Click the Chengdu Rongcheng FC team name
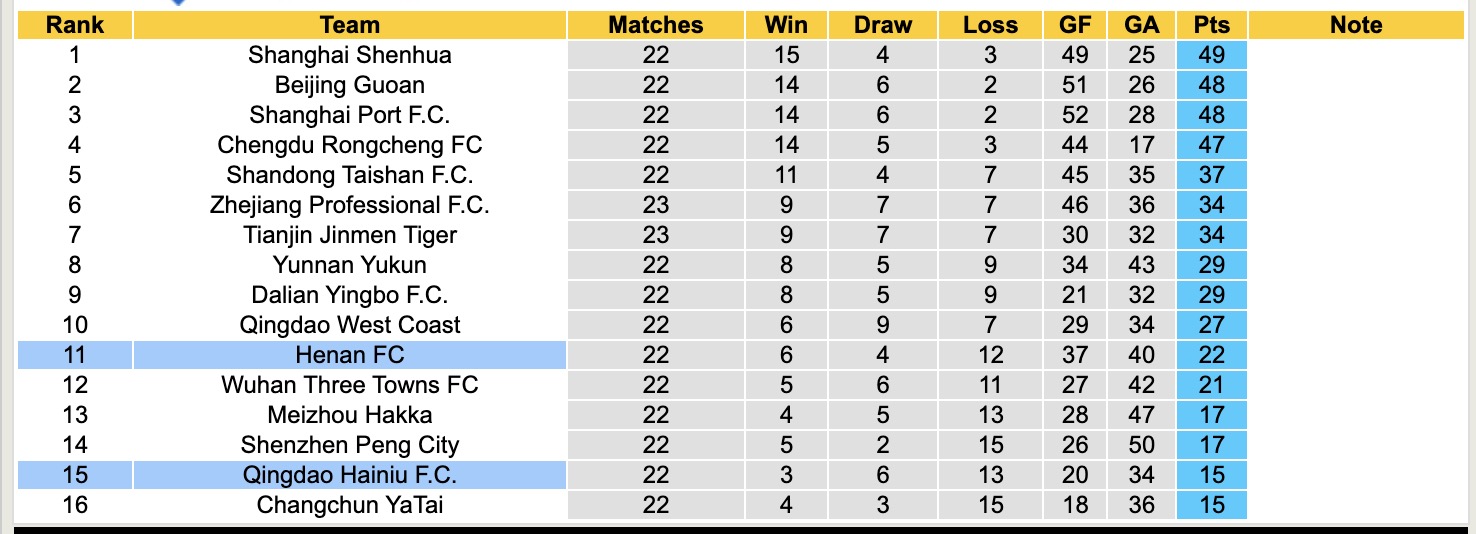This screenshot has height=534, width=1476. pos(350,145)
